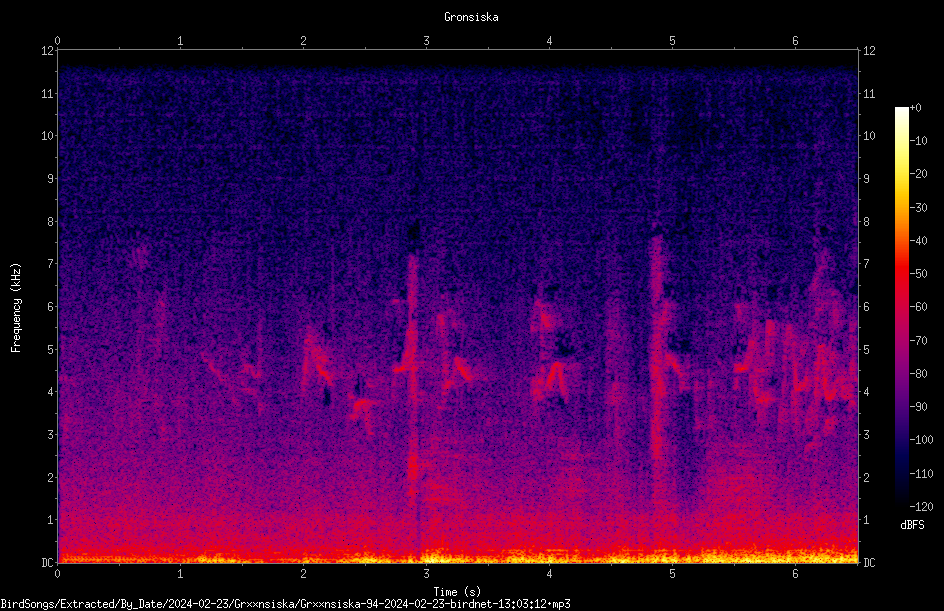Click the file path text at bottom

(x=285, y=604)
